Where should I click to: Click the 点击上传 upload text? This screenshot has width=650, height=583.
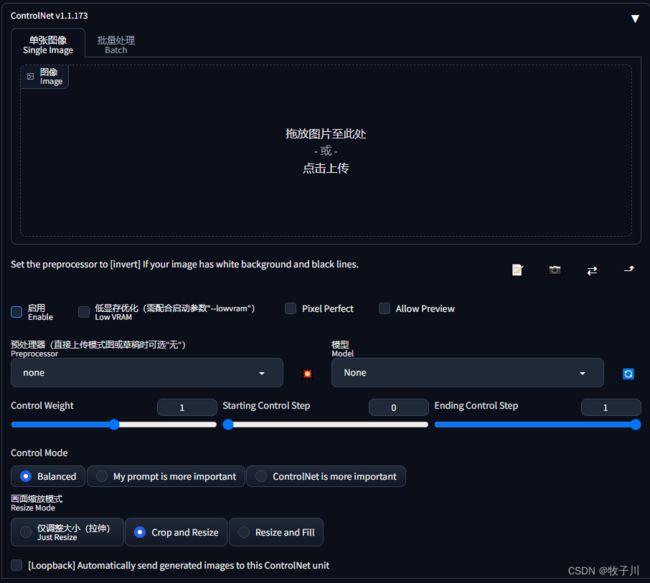[326, 168]
